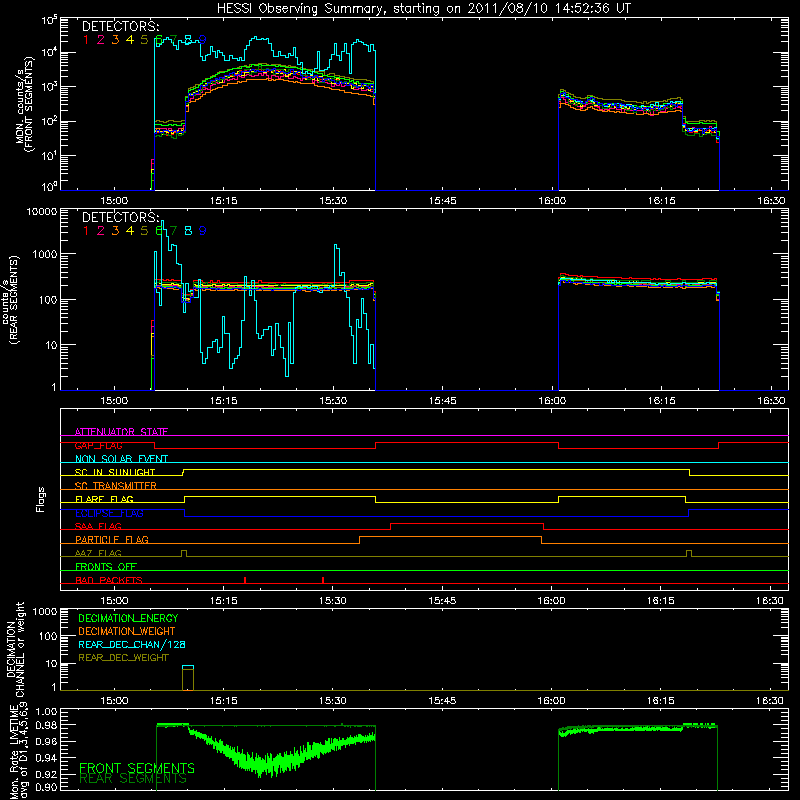Click yellow detector 4 in rear segments legend
Screen dimensions: 800x800
coord(130,231)
